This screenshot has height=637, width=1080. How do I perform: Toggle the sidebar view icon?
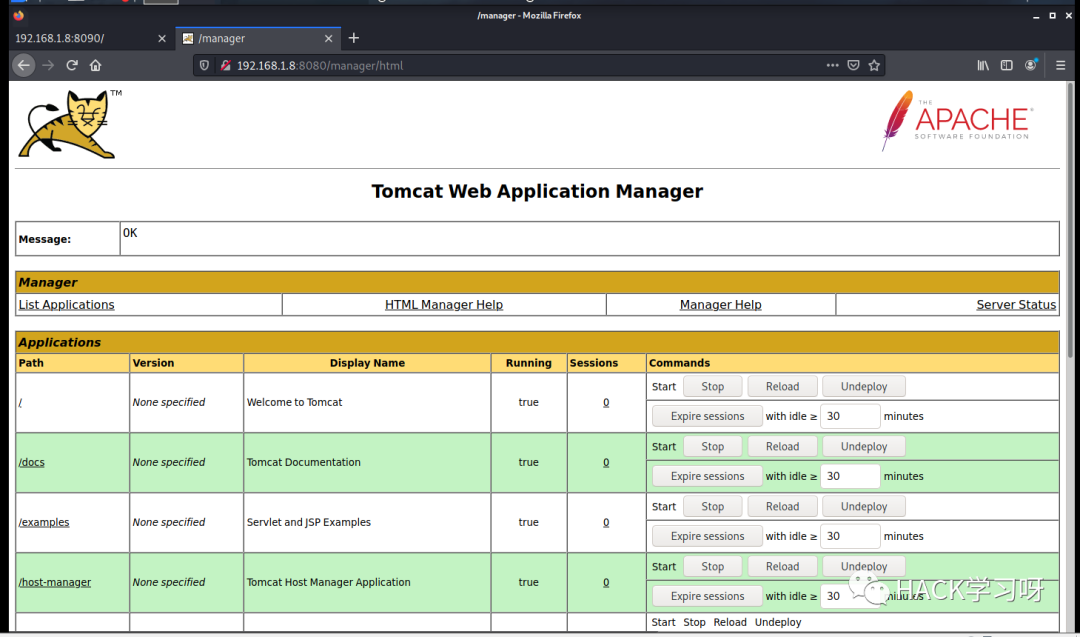click(x=1006, y=65)
